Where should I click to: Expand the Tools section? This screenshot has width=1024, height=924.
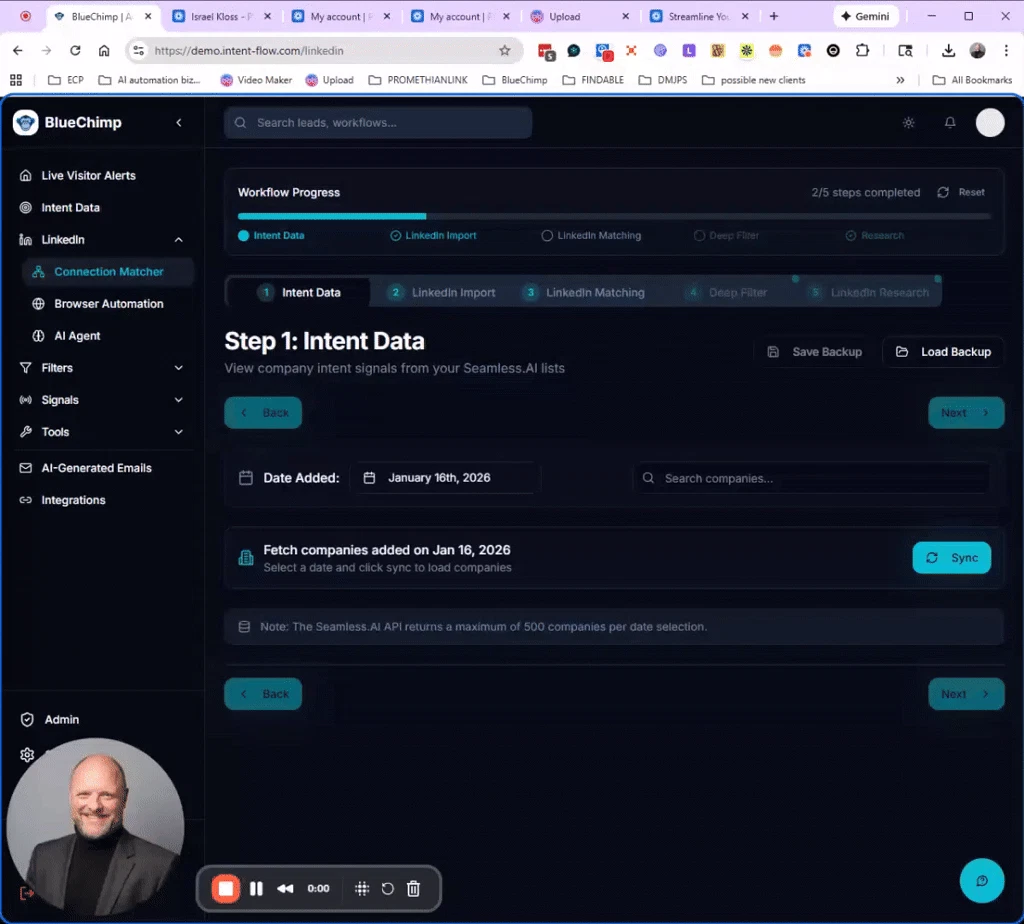pyautogui.click(x=100, y=432)
